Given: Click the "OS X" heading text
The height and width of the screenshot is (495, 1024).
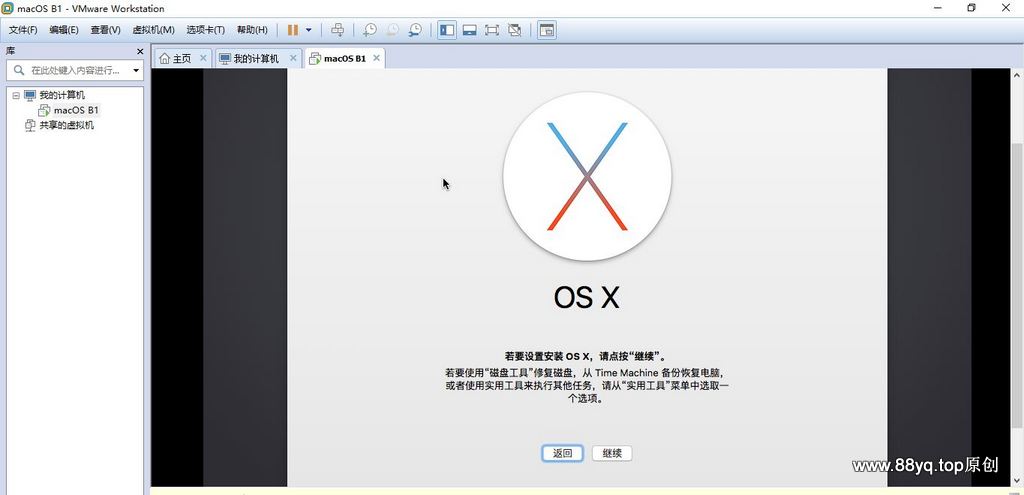Looking at the screenshot, I should [x=586, y=298].
